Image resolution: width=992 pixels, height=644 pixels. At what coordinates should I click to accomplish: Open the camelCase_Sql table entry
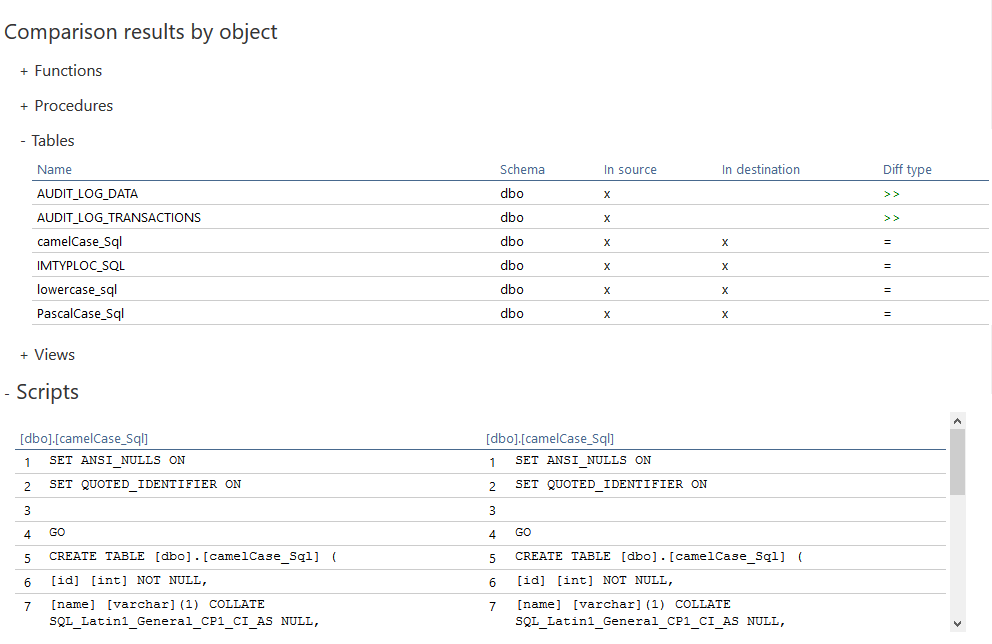click(80, 242)
